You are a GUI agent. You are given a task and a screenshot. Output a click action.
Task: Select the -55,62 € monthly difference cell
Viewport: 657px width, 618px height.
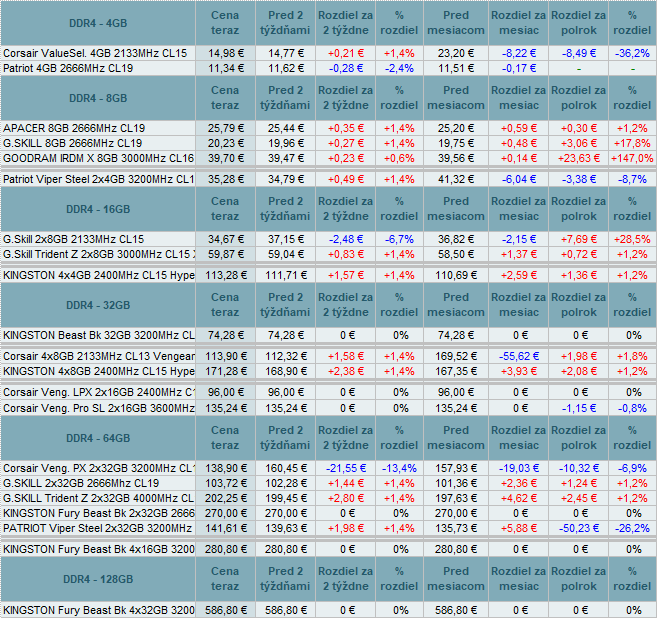click(x=519, y=356)
